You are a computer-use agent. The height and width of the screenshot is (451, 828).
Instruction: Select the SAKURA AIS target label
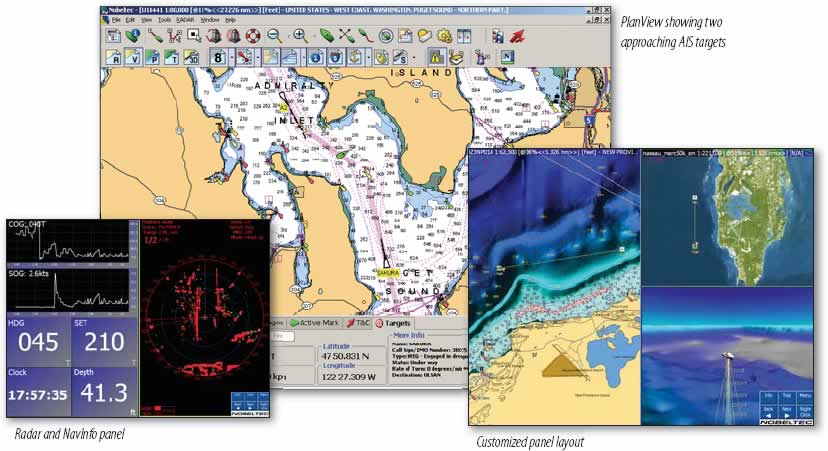(388, 271)
